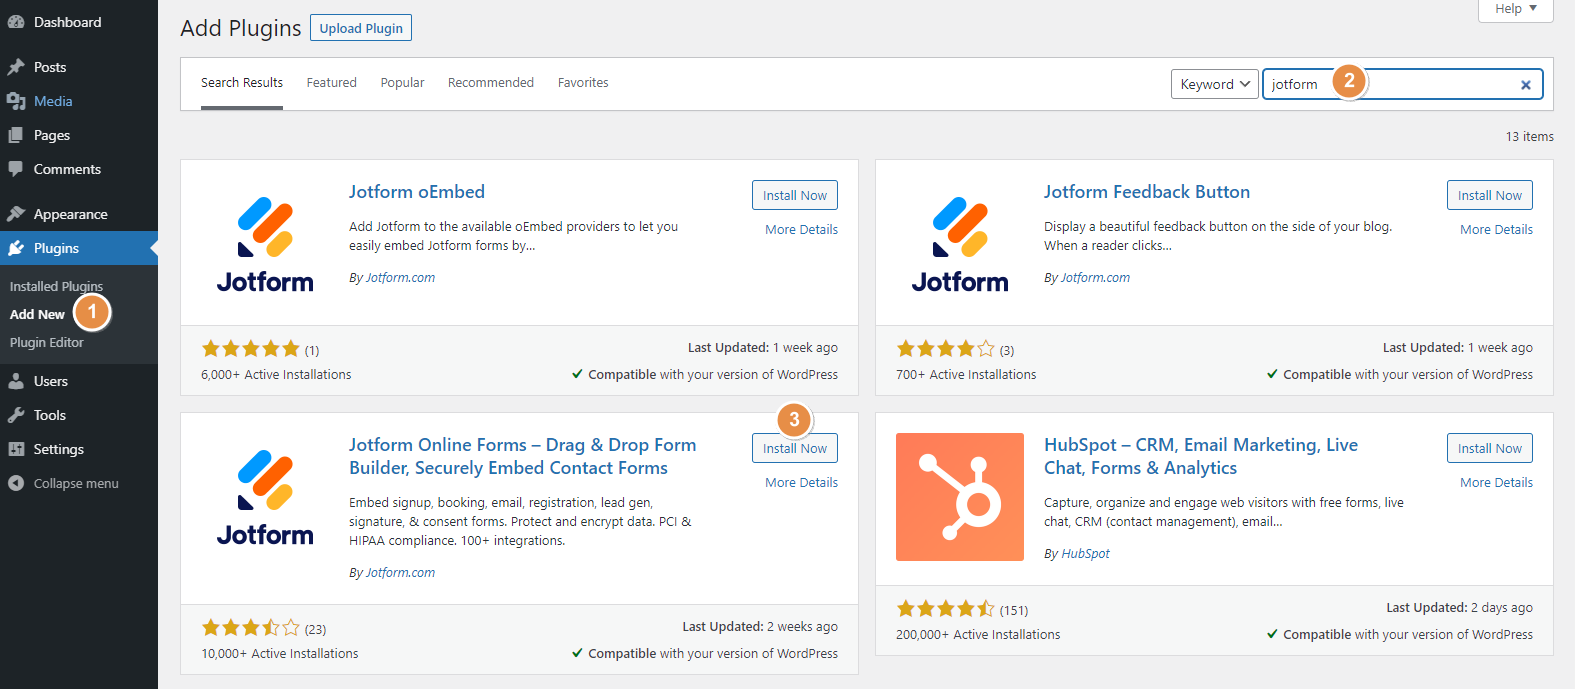Click the Appearance paintbrush icon
Image resolution: width=1575 pixels, height=689 pixels.
[x=16, y=214]
